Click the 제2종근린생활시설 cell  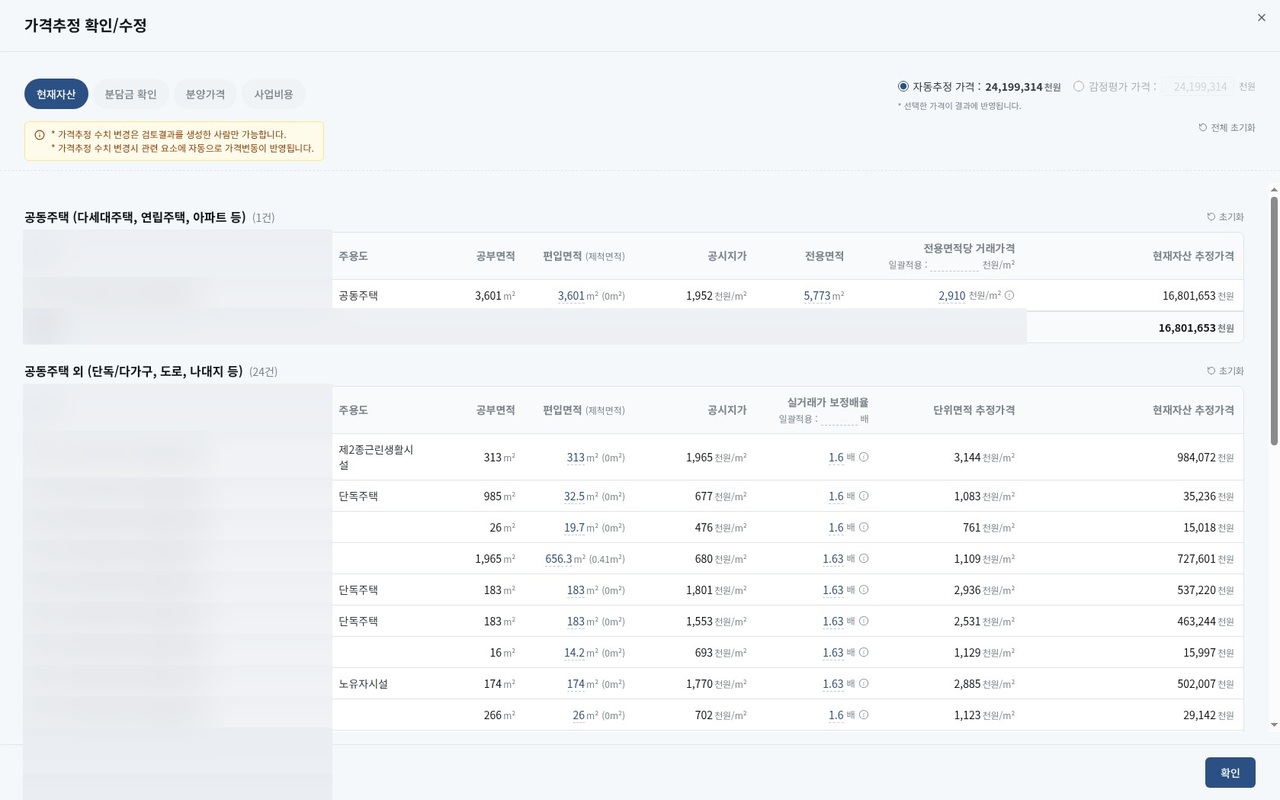pos(376,458)
